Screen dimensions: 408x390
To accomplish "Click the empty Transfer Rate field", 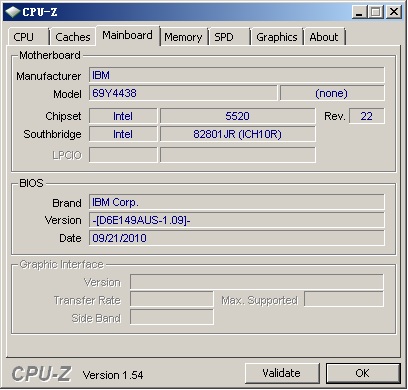I will (x=172, y=299).
